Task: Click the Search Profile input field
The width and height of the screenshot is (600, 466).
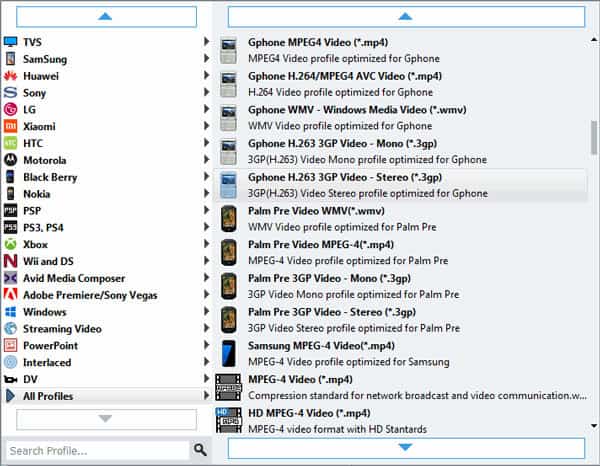Action: pos(98,450)
